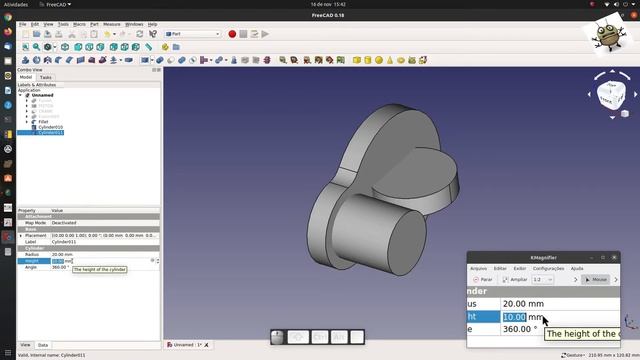The width and height of the screenshot is (640, 360).
Task: Click the execute macro play icon
Action: pos(265,34)
